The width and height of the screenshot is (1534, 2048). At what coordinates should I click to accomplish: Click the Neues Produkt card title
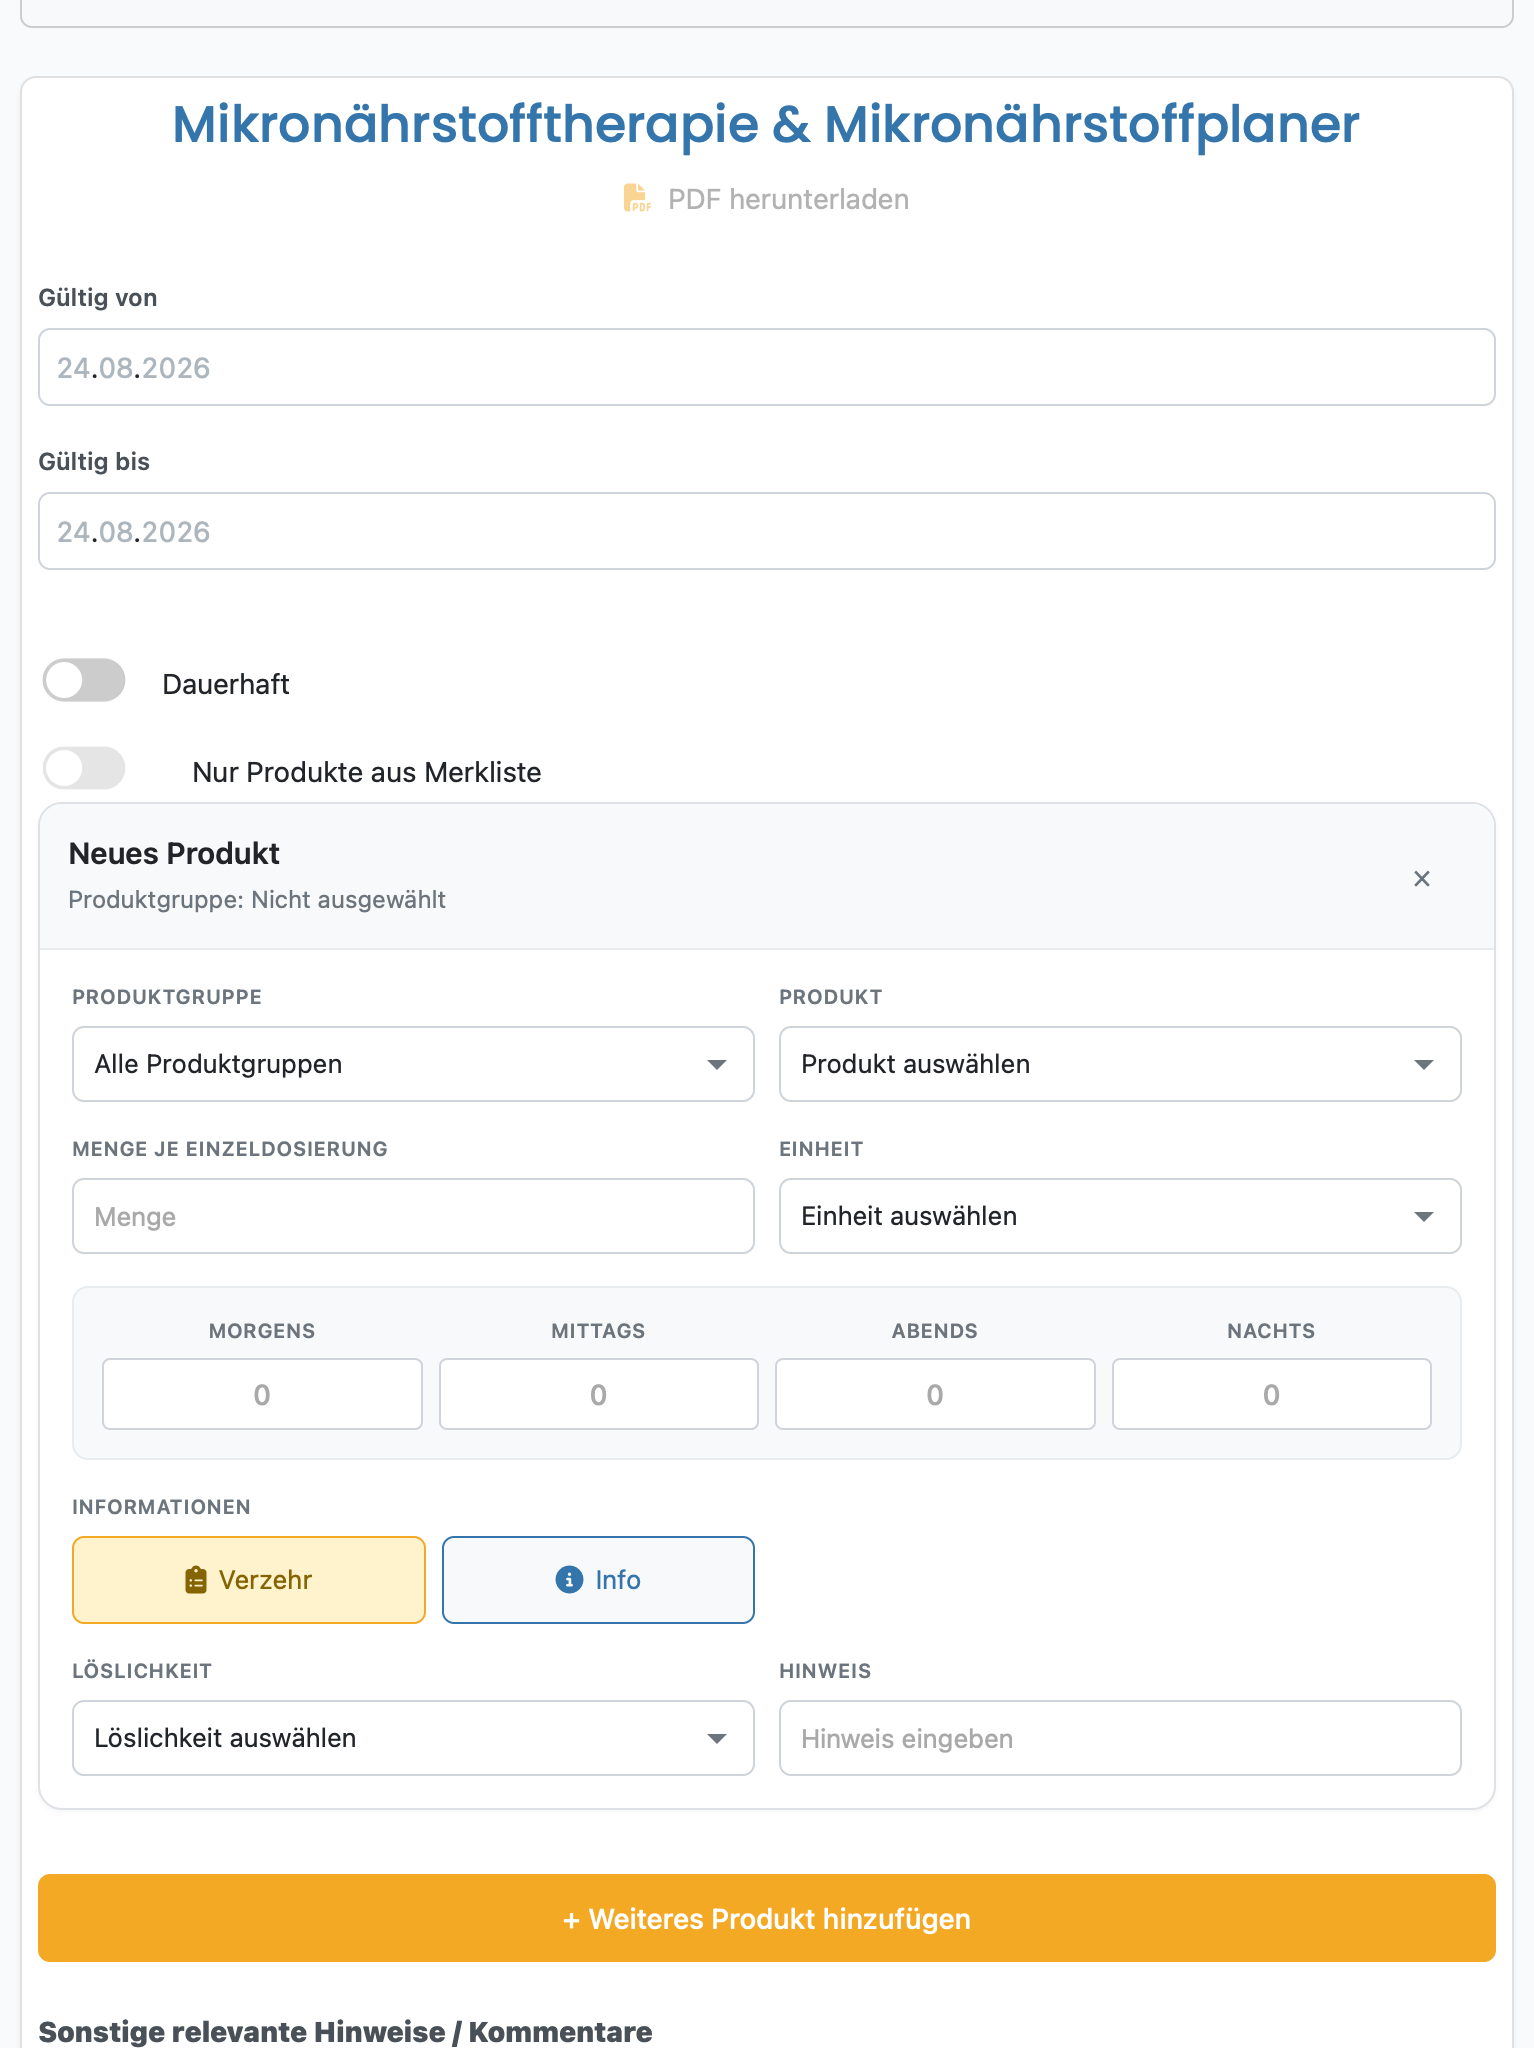tap(174, 854)
